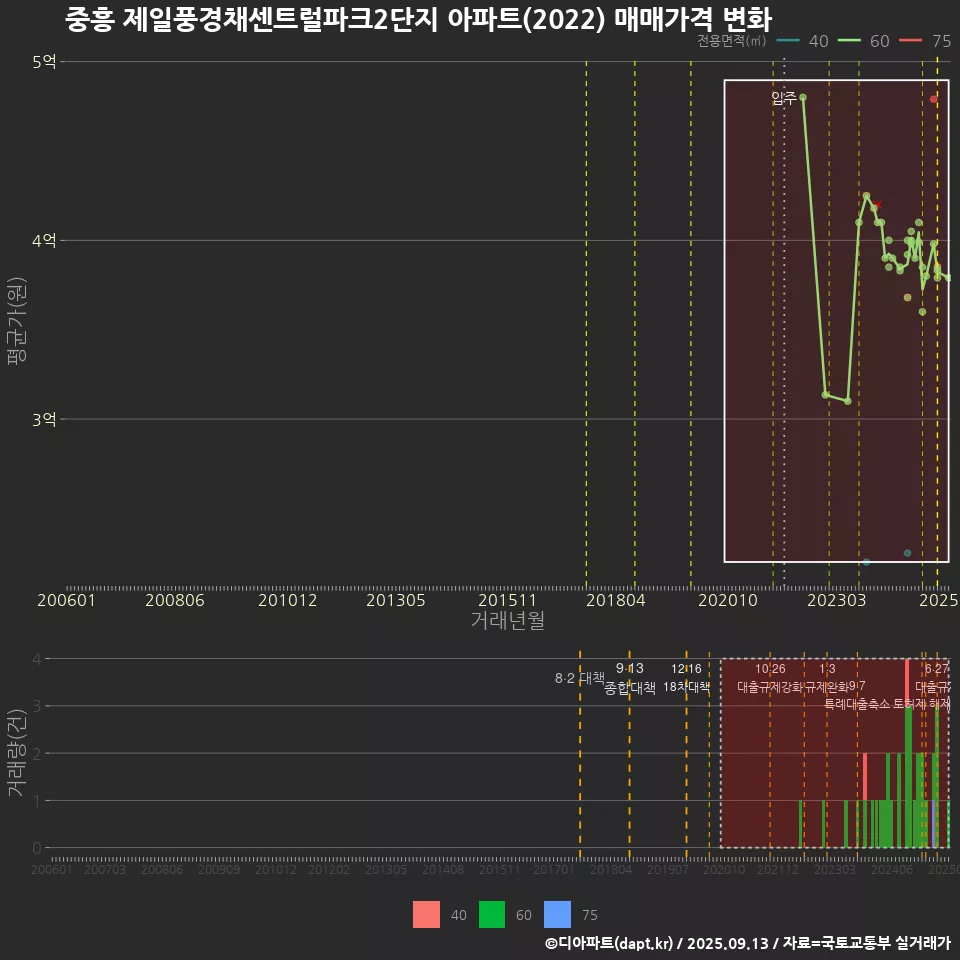Click the red X marker near the price peak
960x960 pixels.
tap(878, 204)
